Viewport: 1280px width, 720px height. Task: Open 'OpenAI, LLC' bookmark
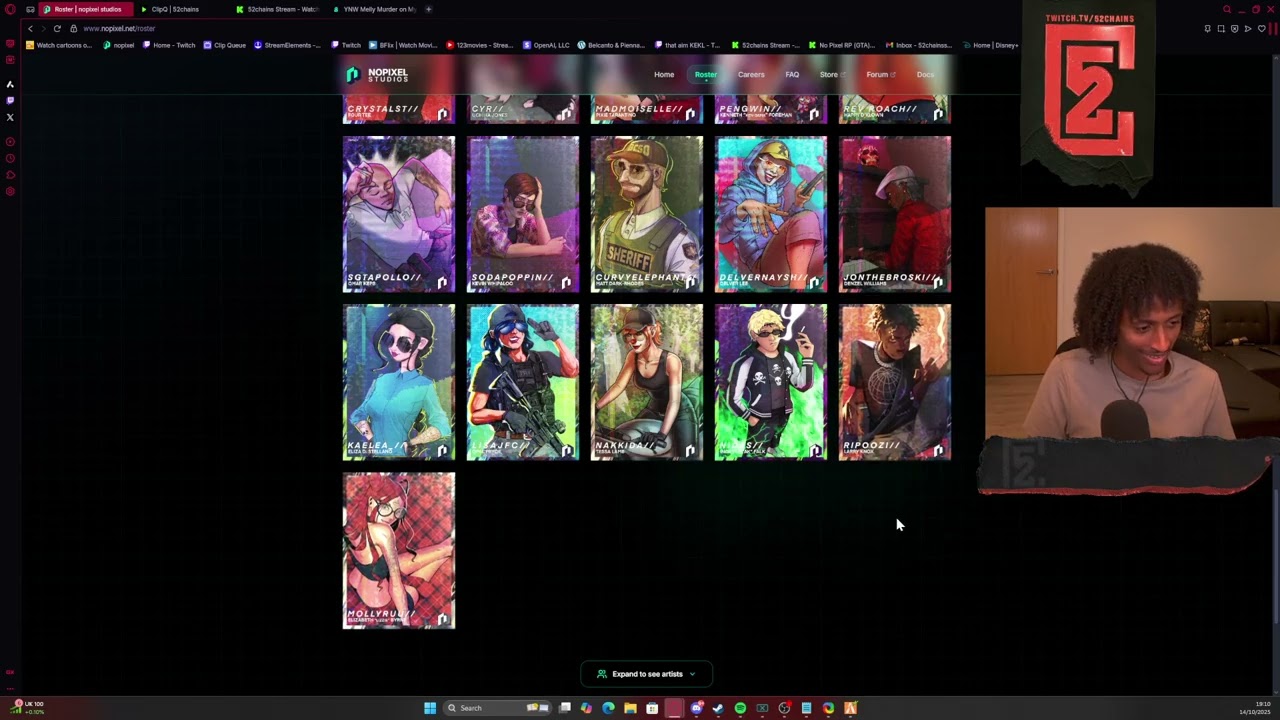click(546, 45)
